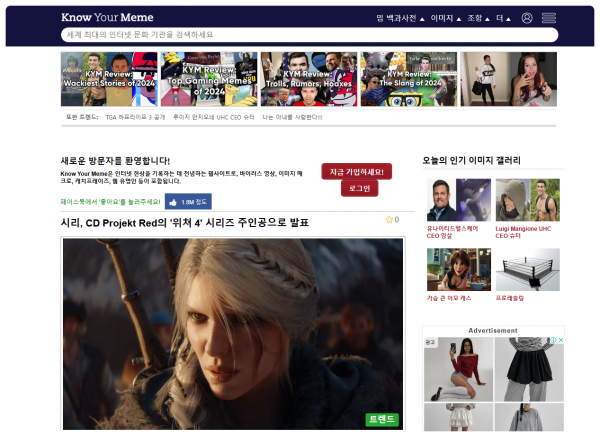
Task: Click the ad image of woman in red top
Action: click(x=458, y=369)
